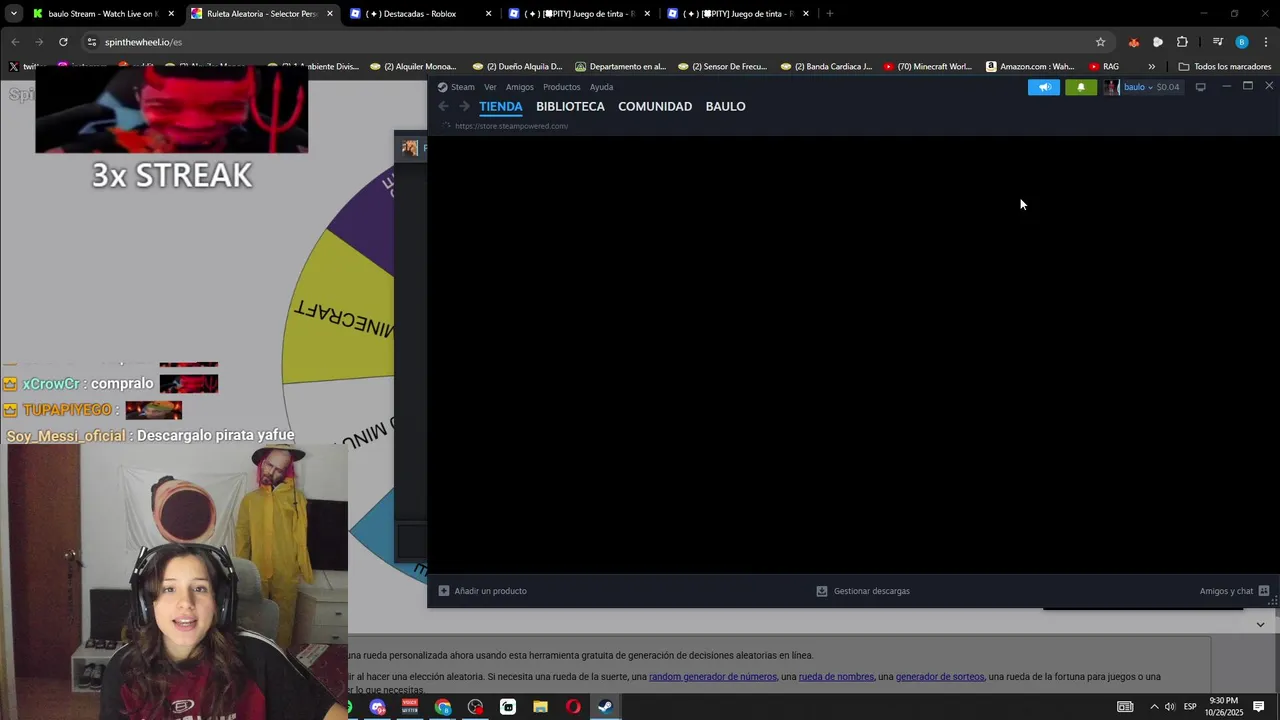Open the (70) Minecraft Worl... bookmark
This screenshot has width=1280, height=720.
point(928,67)
